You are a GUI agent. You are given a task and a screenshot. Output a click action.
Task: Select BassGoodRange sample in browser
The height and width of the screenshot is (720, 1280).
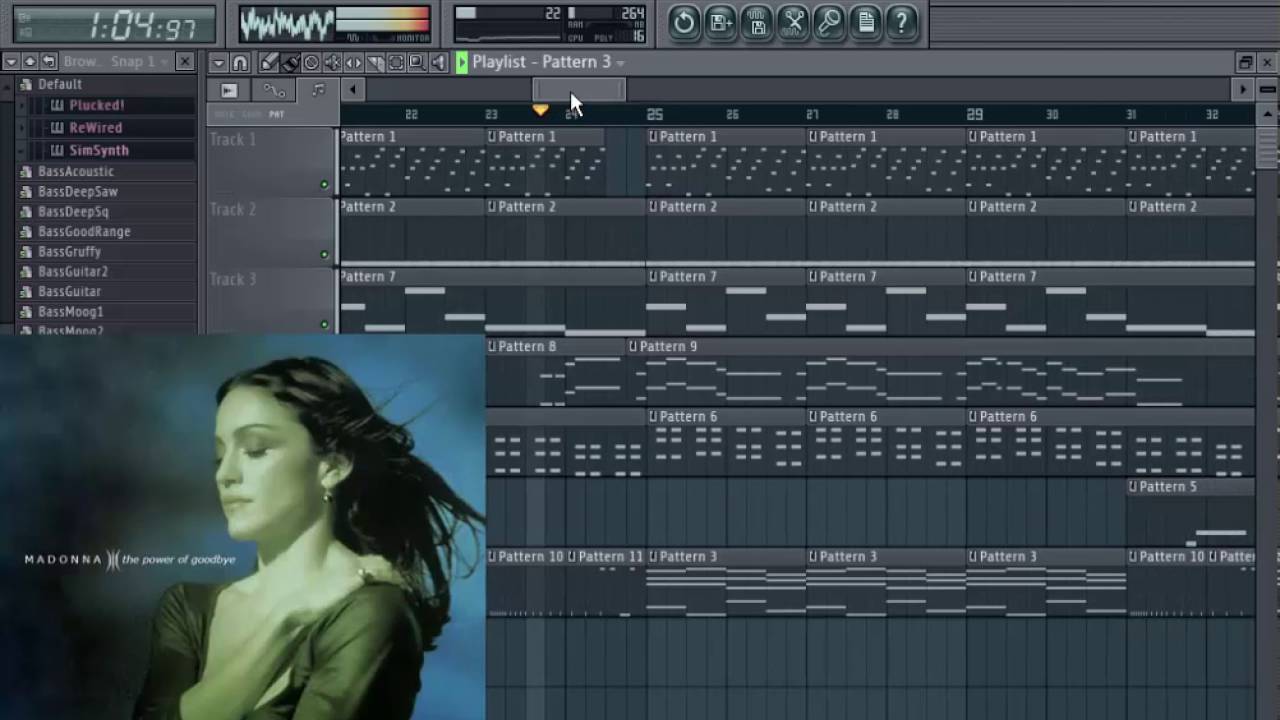[x=84, y=231]
